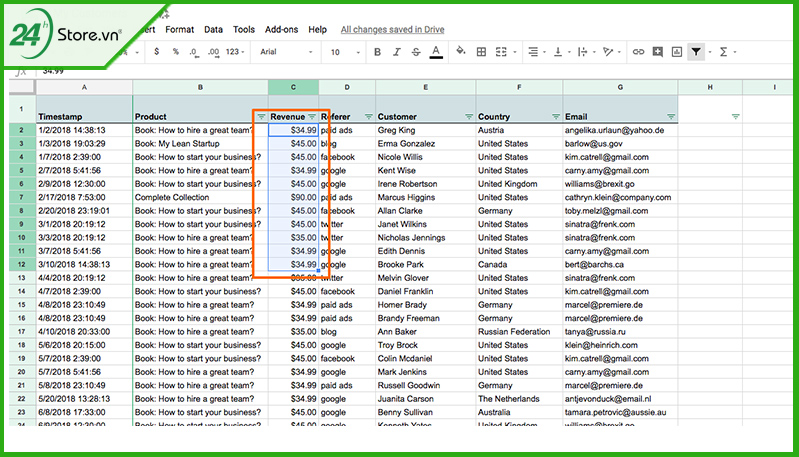The image size is (799, 457).
Task: Open filter dropdown for Product column
Action: pyautogui.click(x=261, y=117)
